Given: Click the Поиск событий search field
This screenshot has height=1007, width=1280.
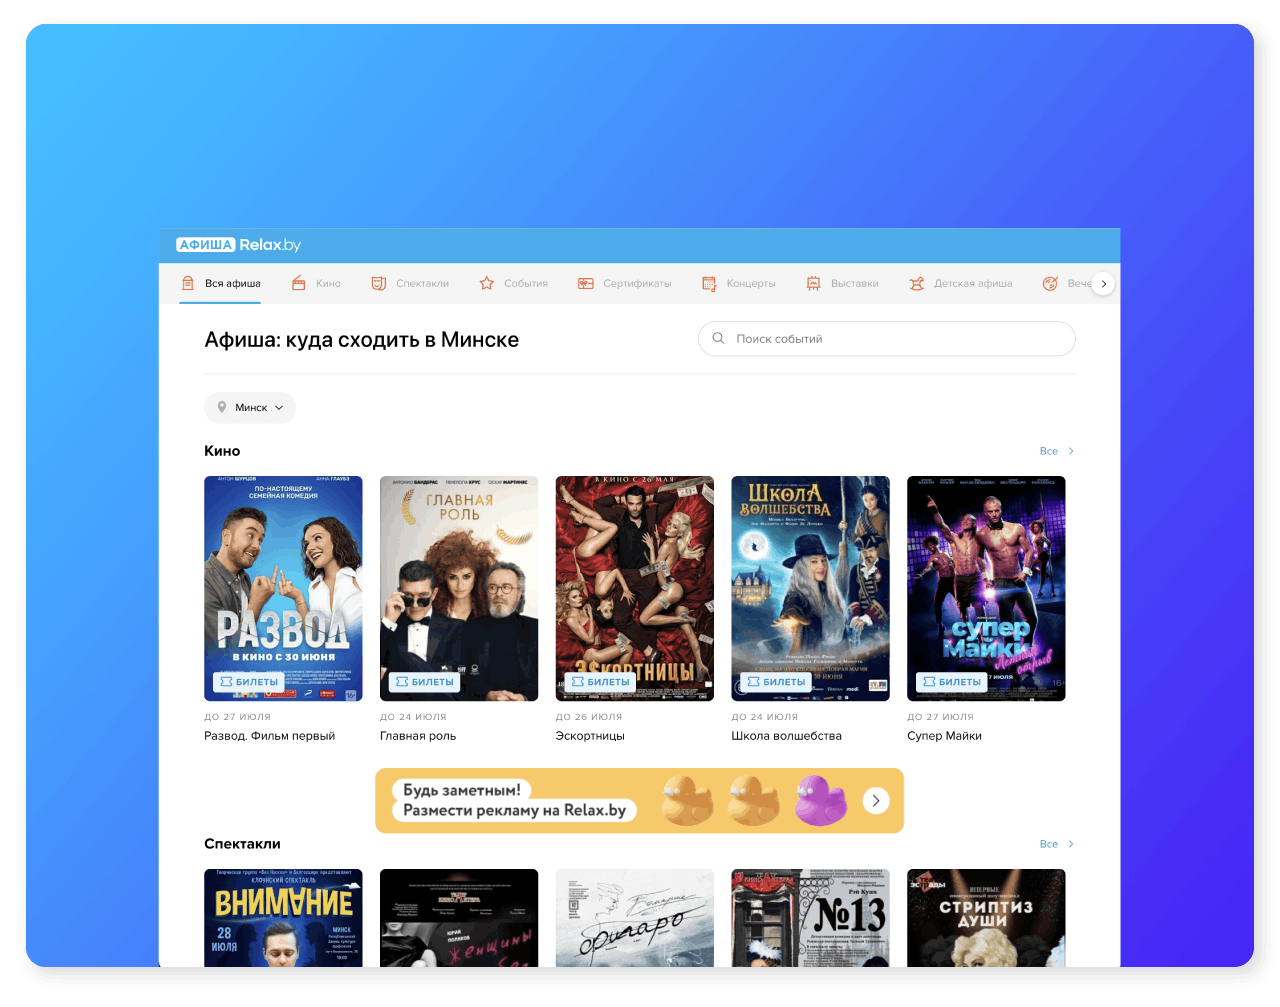Looking at the screenshot, I should 886,338.
